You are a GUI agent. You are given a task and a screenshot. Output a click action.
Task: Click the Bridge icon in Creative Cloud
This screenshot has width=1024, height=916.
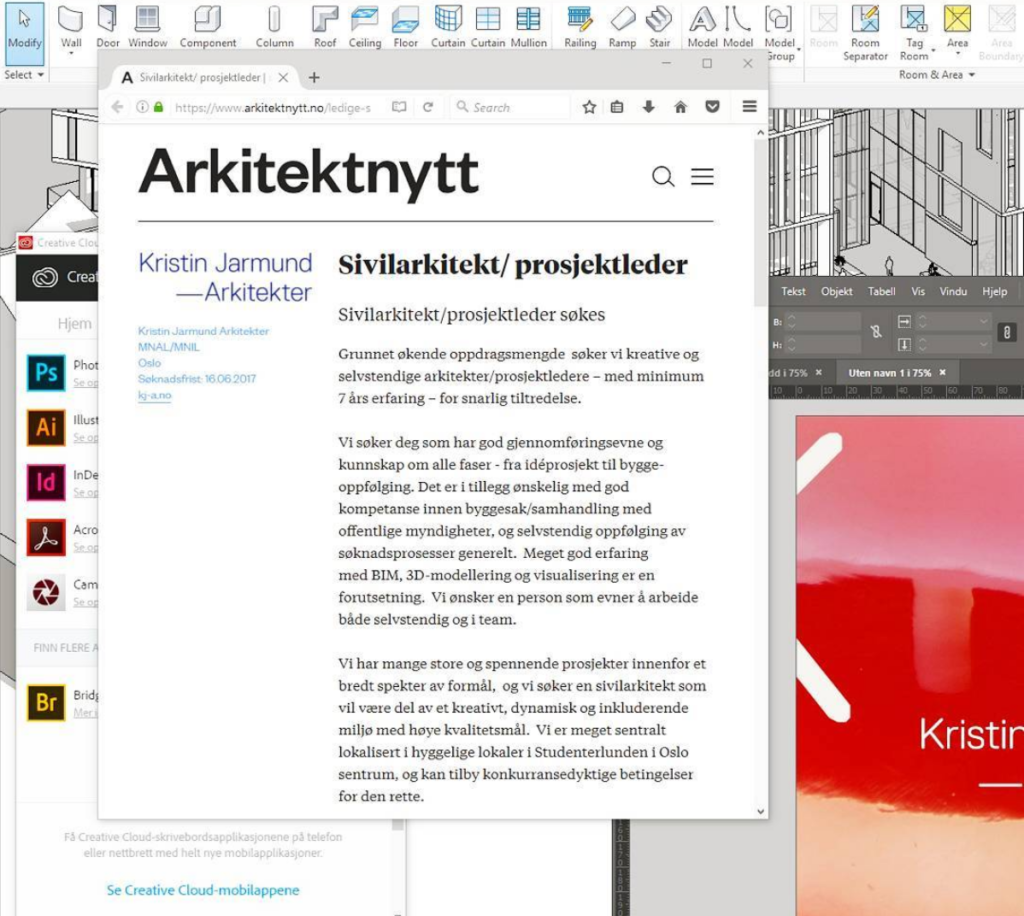[46, 702]
